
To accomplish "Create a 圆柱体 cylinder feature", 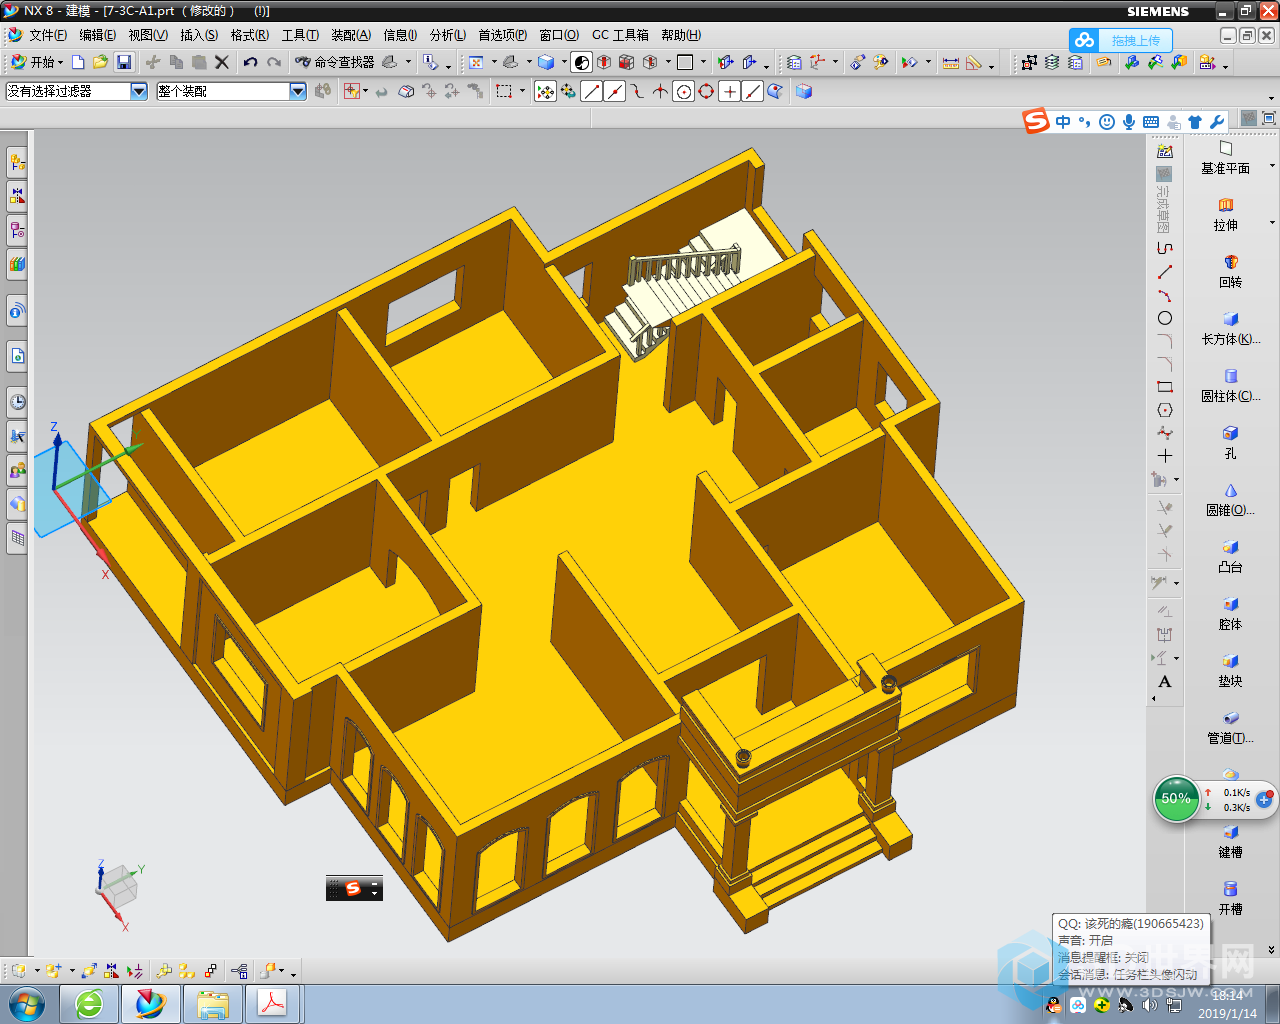I will click(1230, 386).
